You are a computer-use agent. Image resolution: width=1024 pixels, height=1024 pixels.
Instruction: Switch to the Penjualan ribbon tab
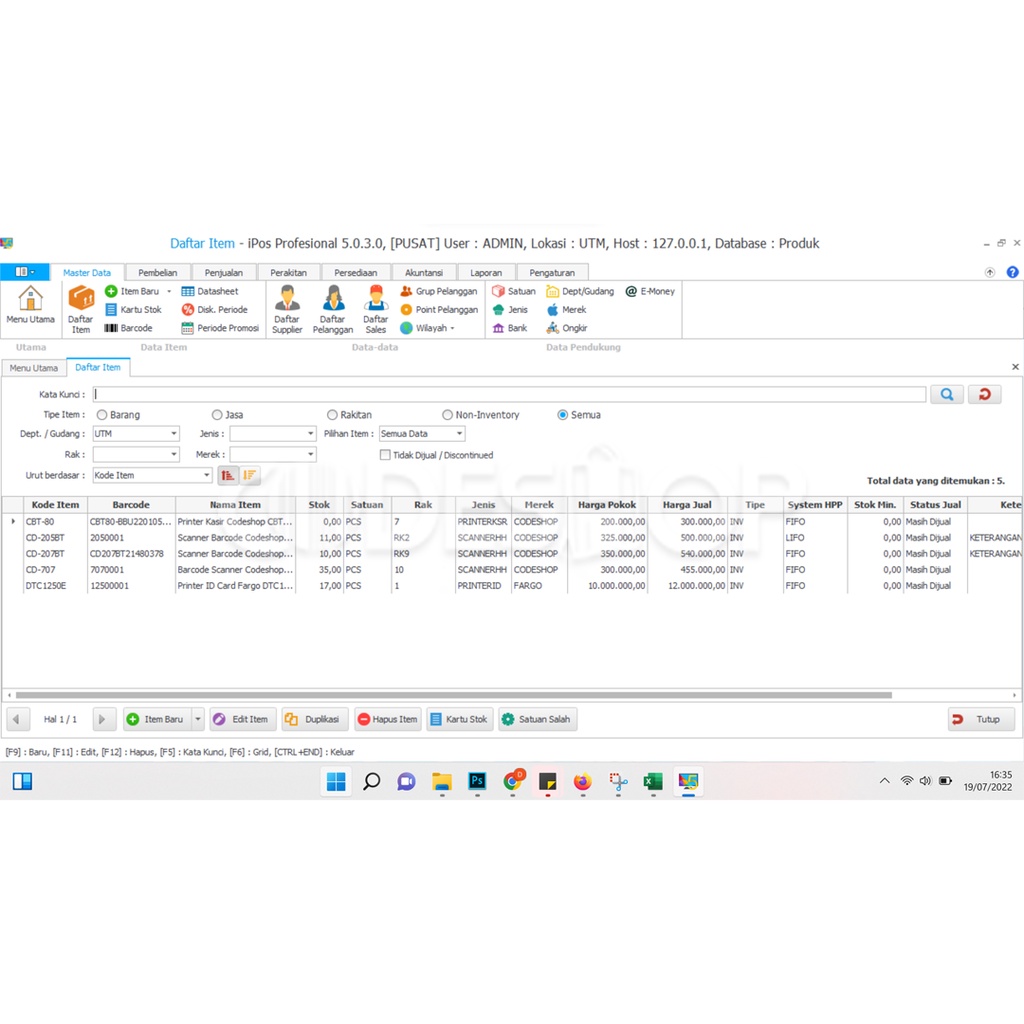223,272
